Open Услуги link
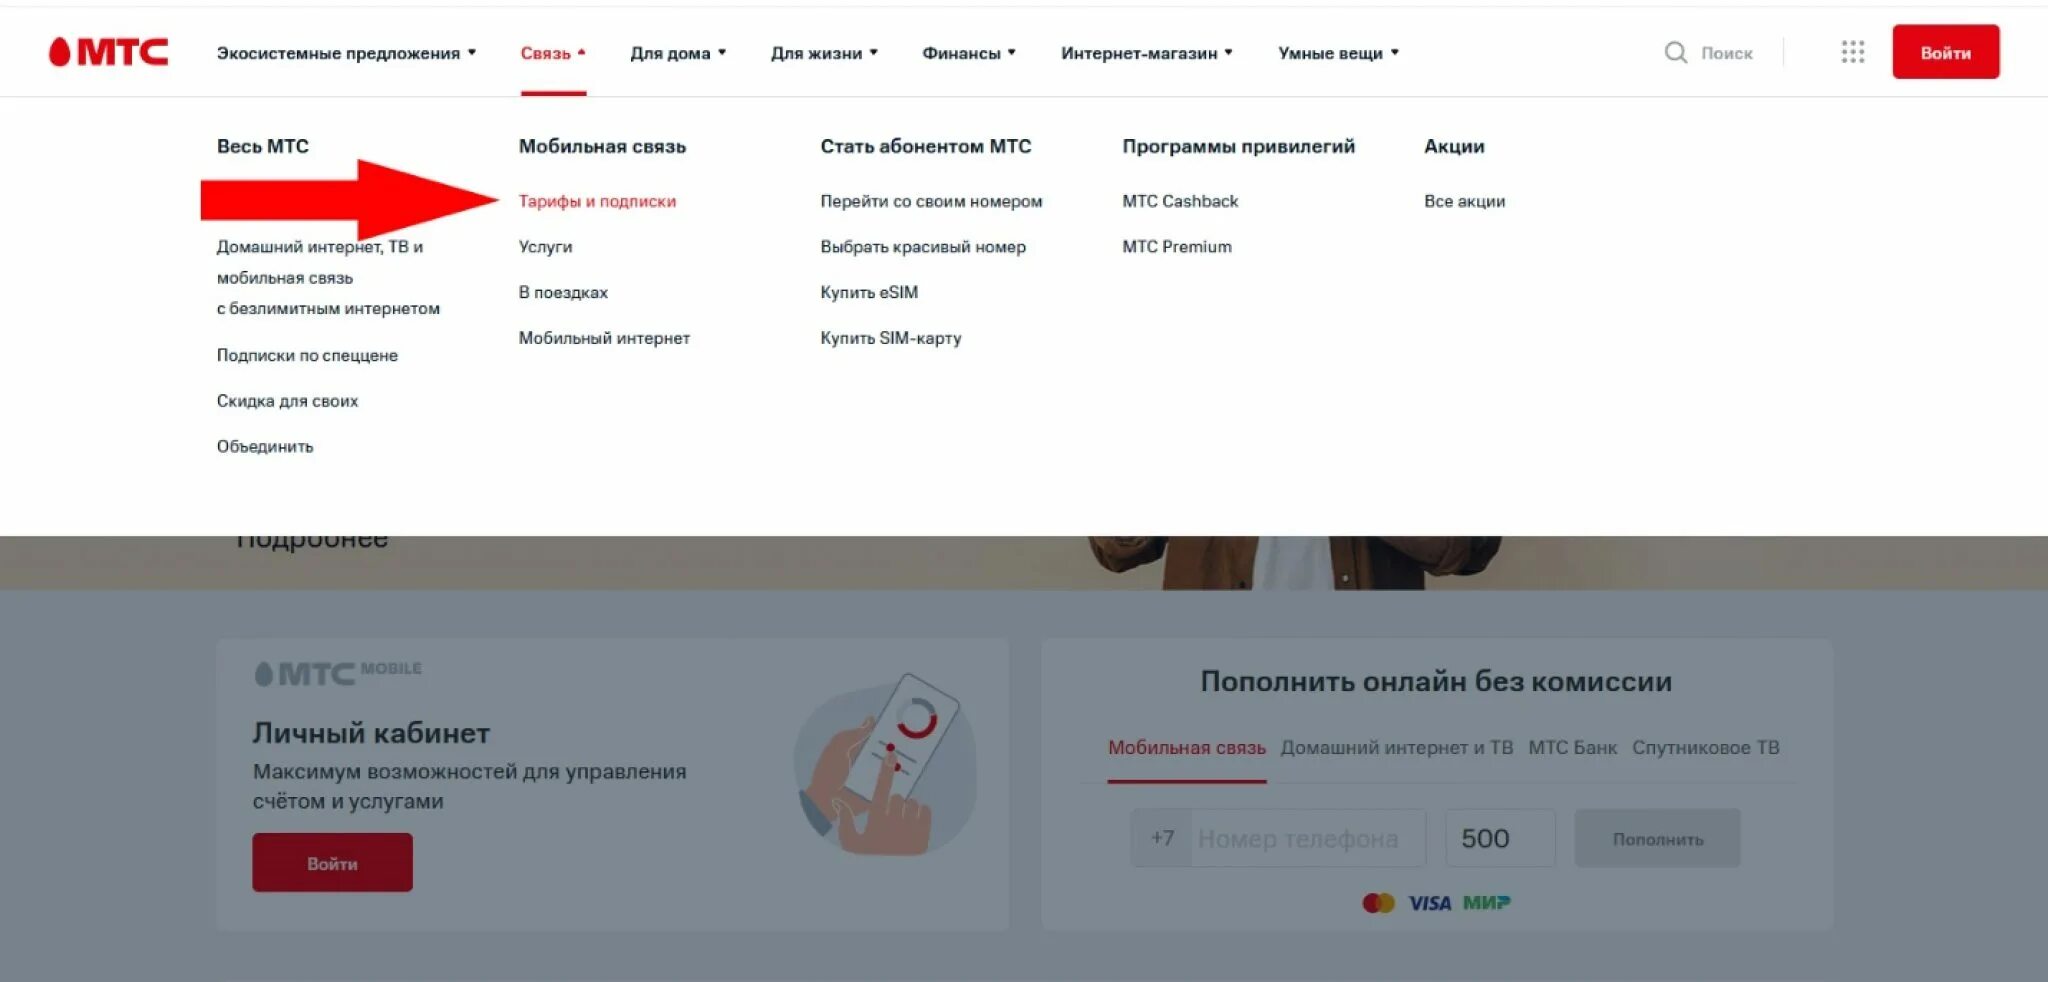Image resolution: width=2048 pixels, height=982 pixels. pyautogui.click(x=545, y=247)
